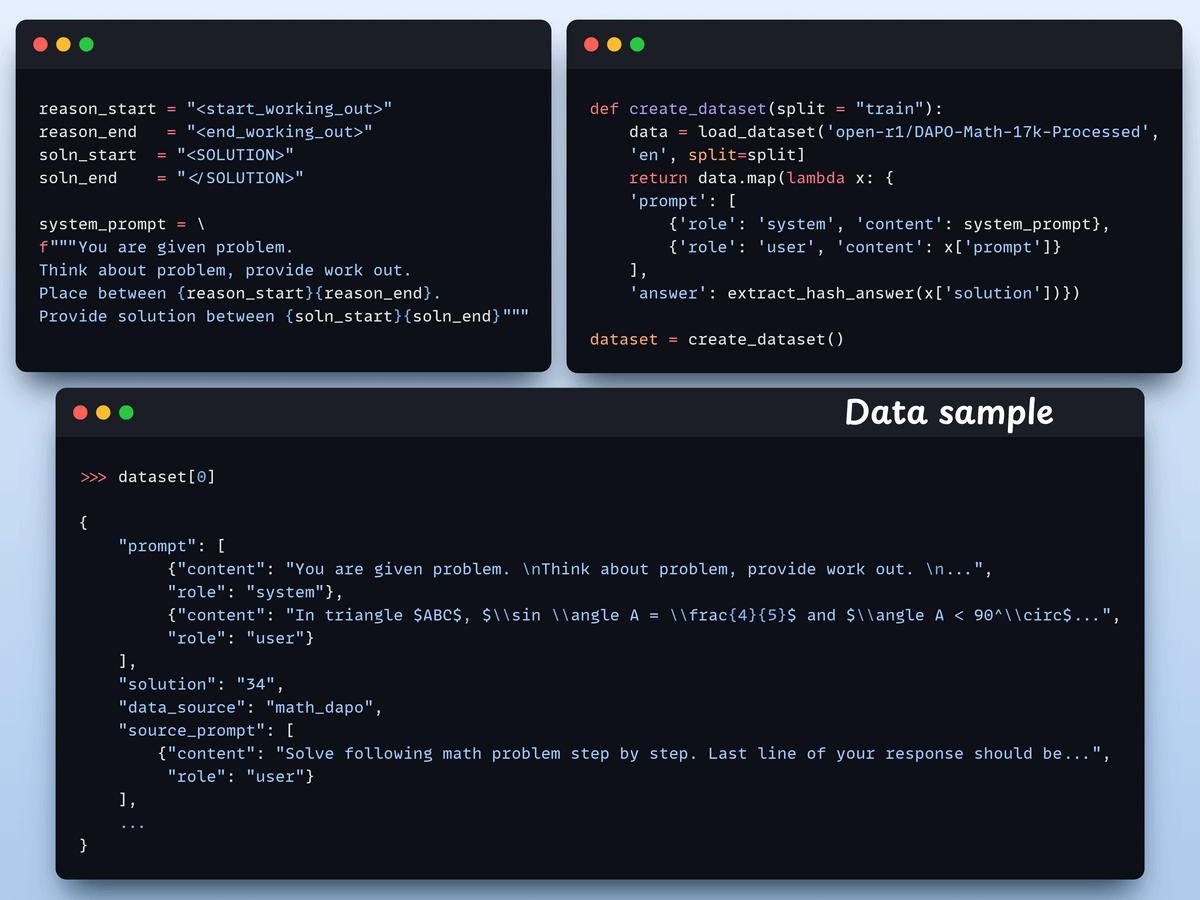Click the "solution": "34" line
The image size is (1200, 900).
pyautogui.click(x=201, y=684)
